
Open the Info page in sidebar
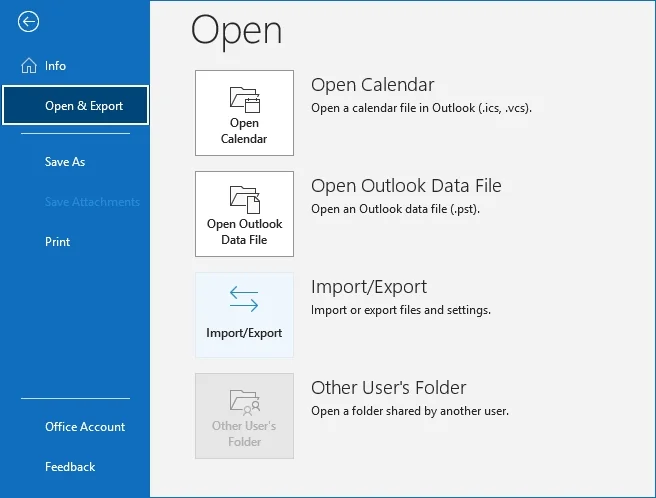[55, 66]
